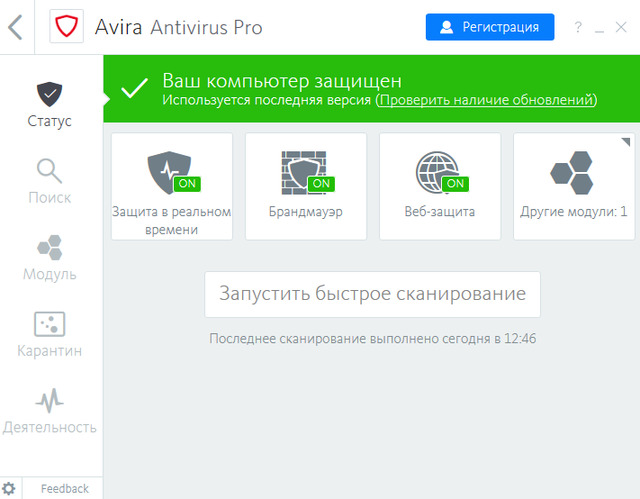
Task: Start Запустить быстрое сканирование
Action: (372, 294)
